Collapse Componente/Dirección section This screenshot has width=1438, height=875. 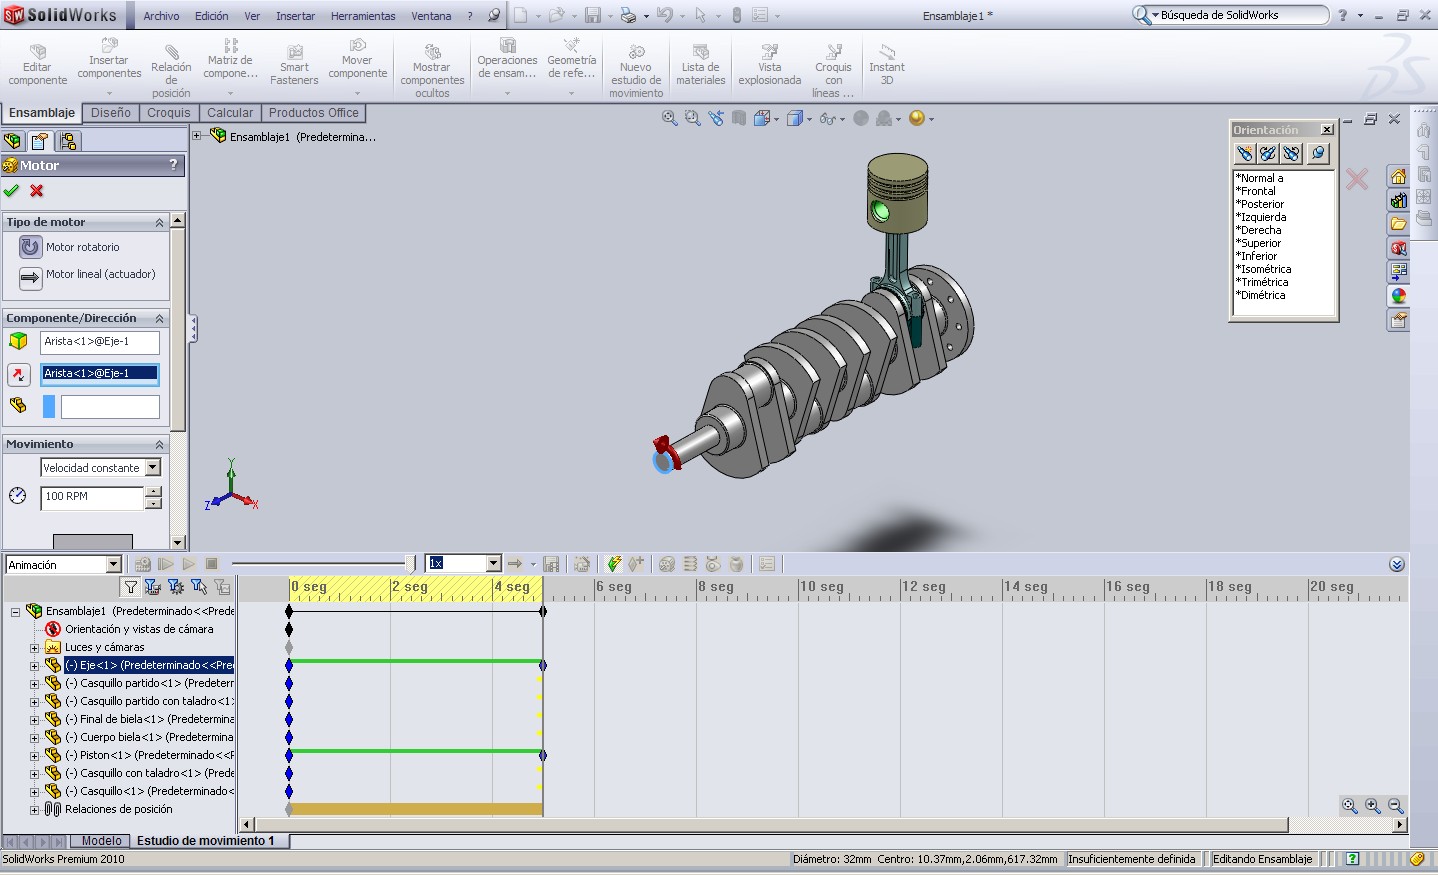click(159, 318)
